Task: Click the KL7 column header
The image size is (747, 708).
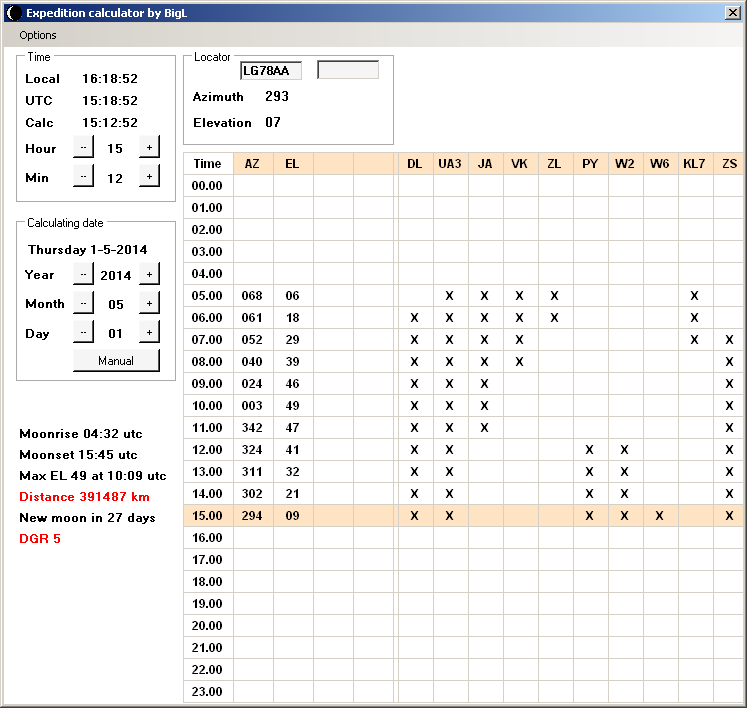Action: point(694,164)
